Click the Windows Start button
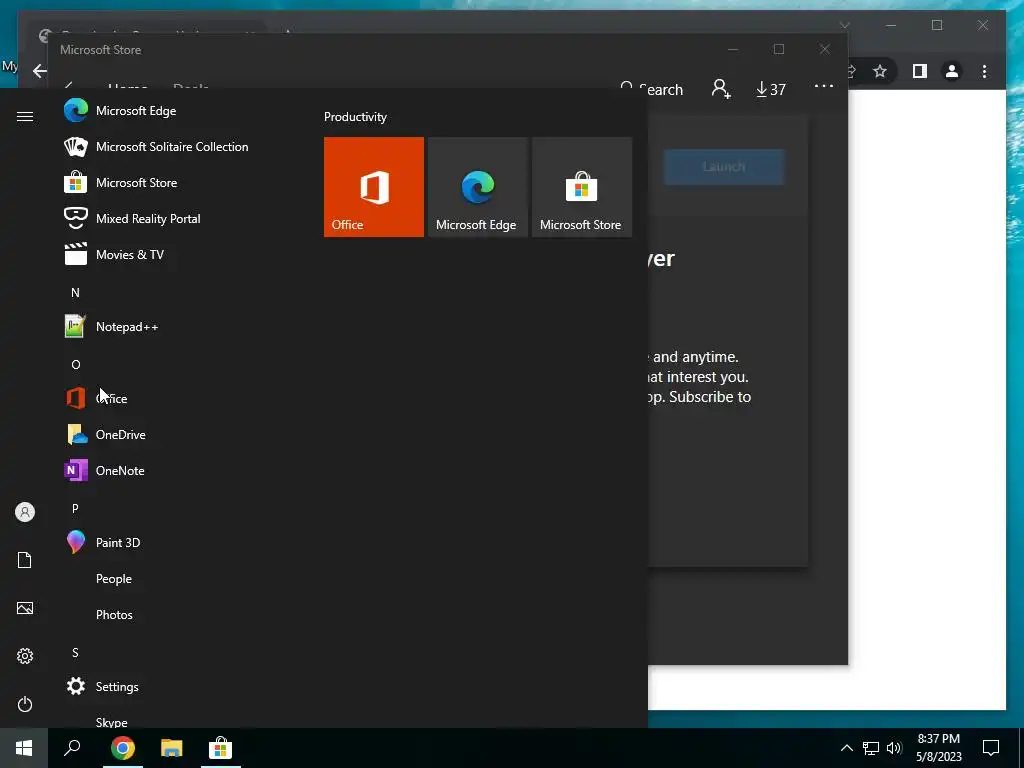Image resolution: width=1024 pixels, height=768 pixels. point(24,748)
